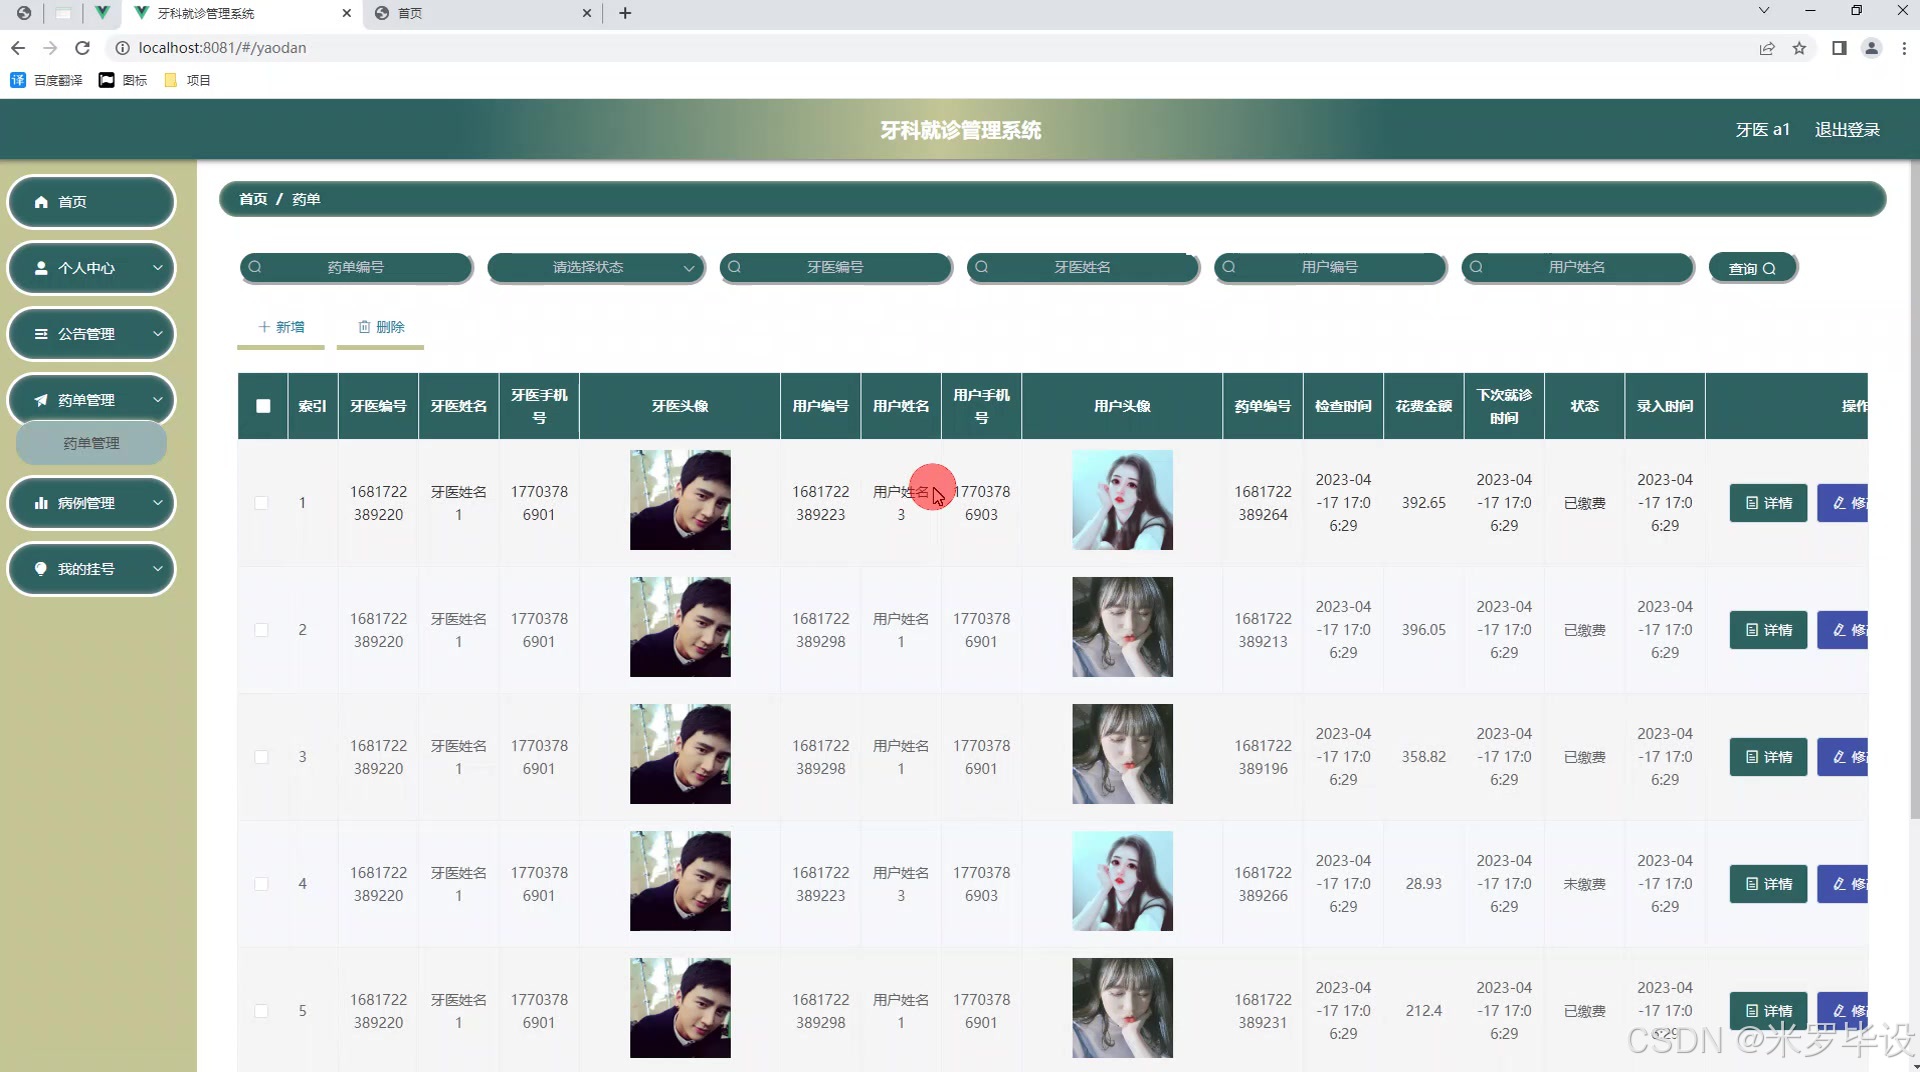1920x1072 pixels.
Task: Click the bar chart icon in 病例管理 menu
Action: 41,503
